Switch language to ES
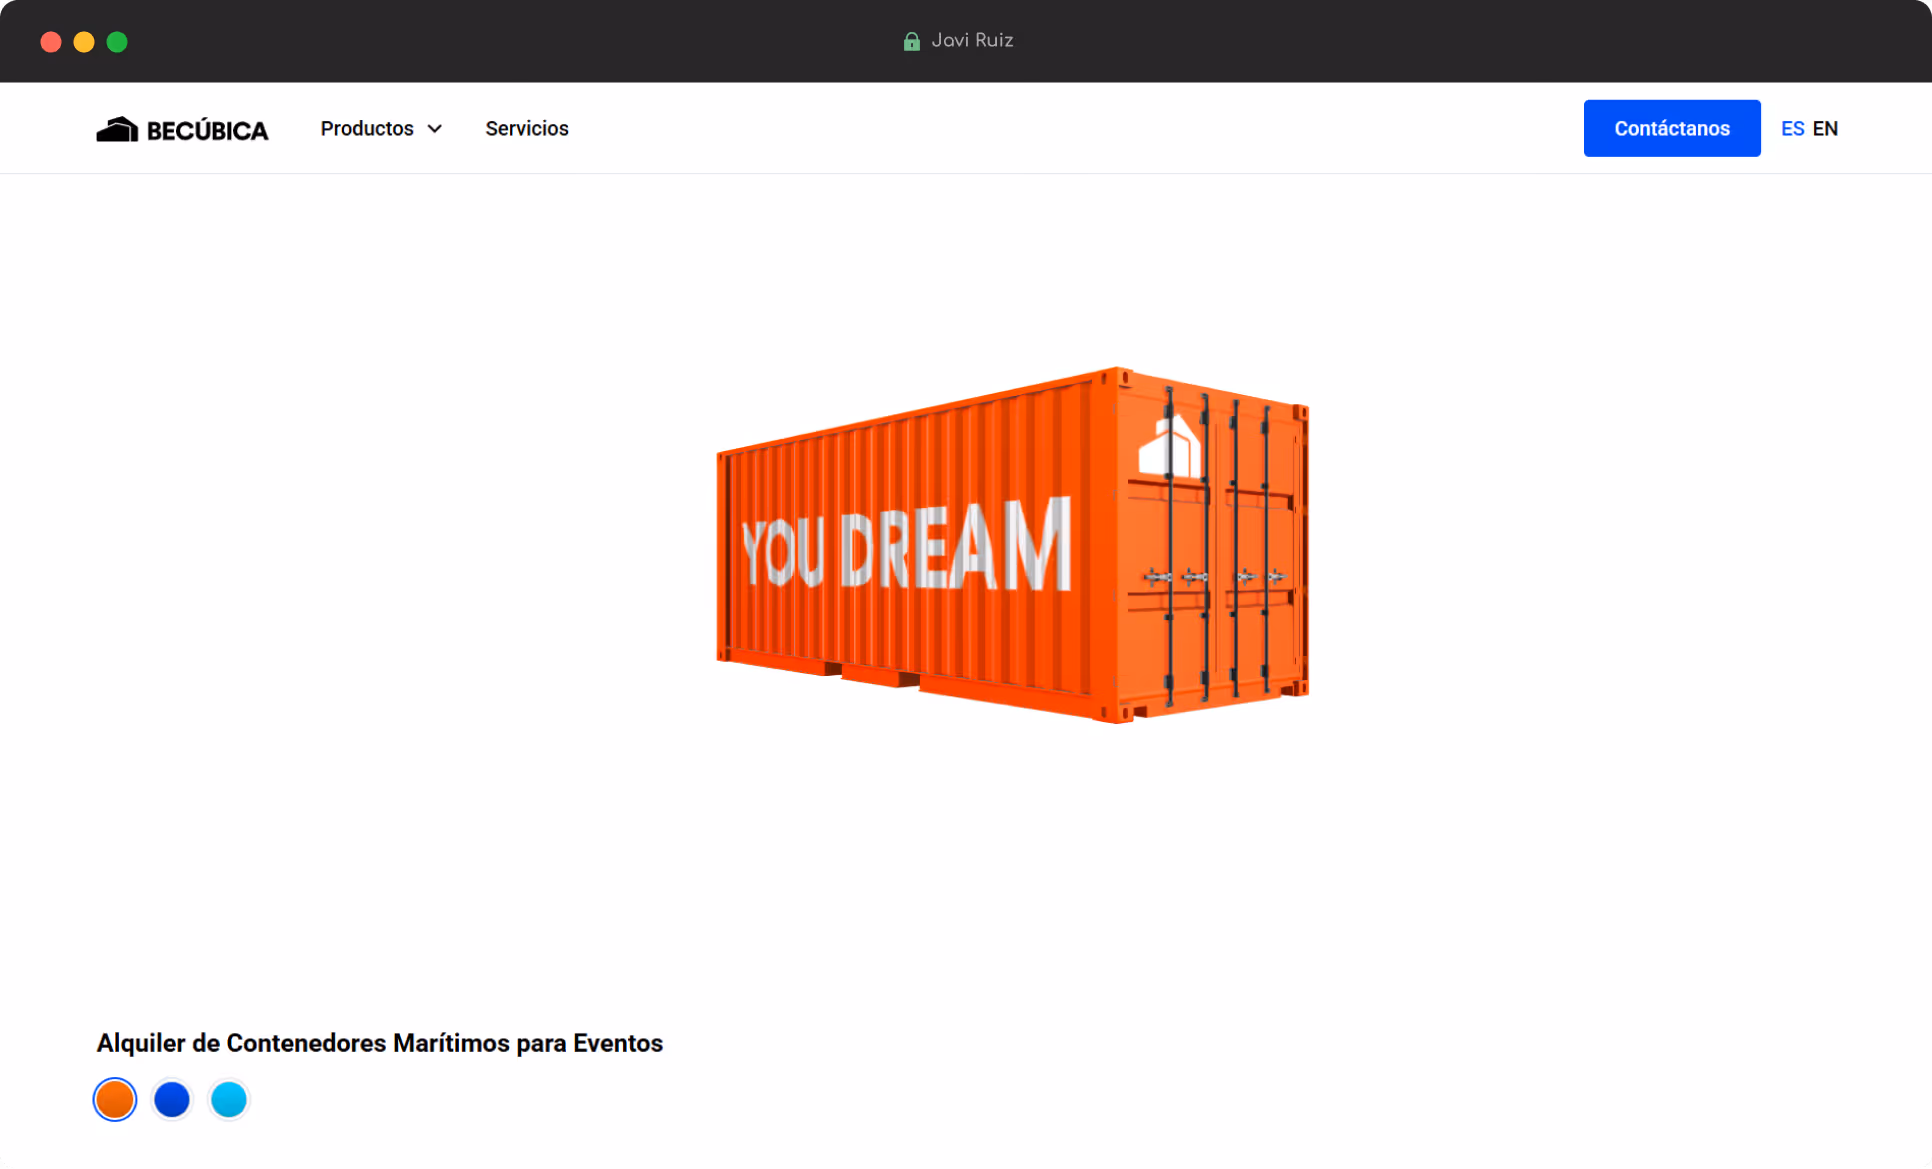The width and height of the screenshot is (1932, 1169). (1792, 129)
